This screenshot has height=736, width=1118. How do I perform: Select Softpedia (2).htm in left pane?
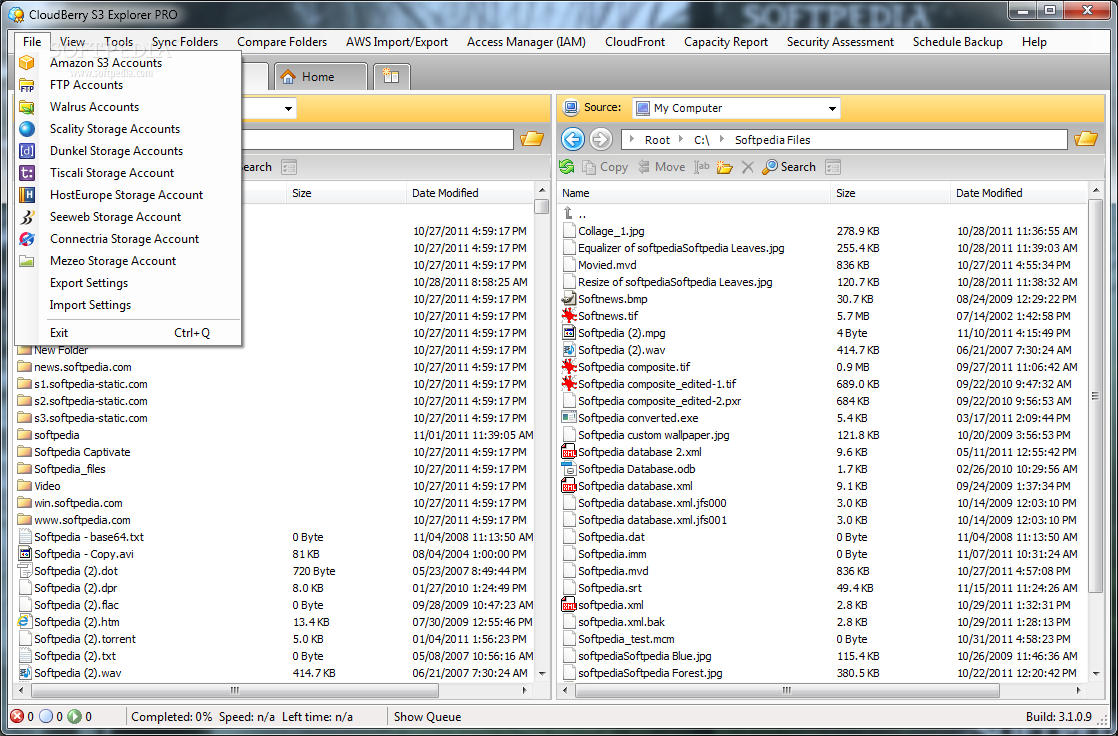pyautogui.click(x=76, y=622)
